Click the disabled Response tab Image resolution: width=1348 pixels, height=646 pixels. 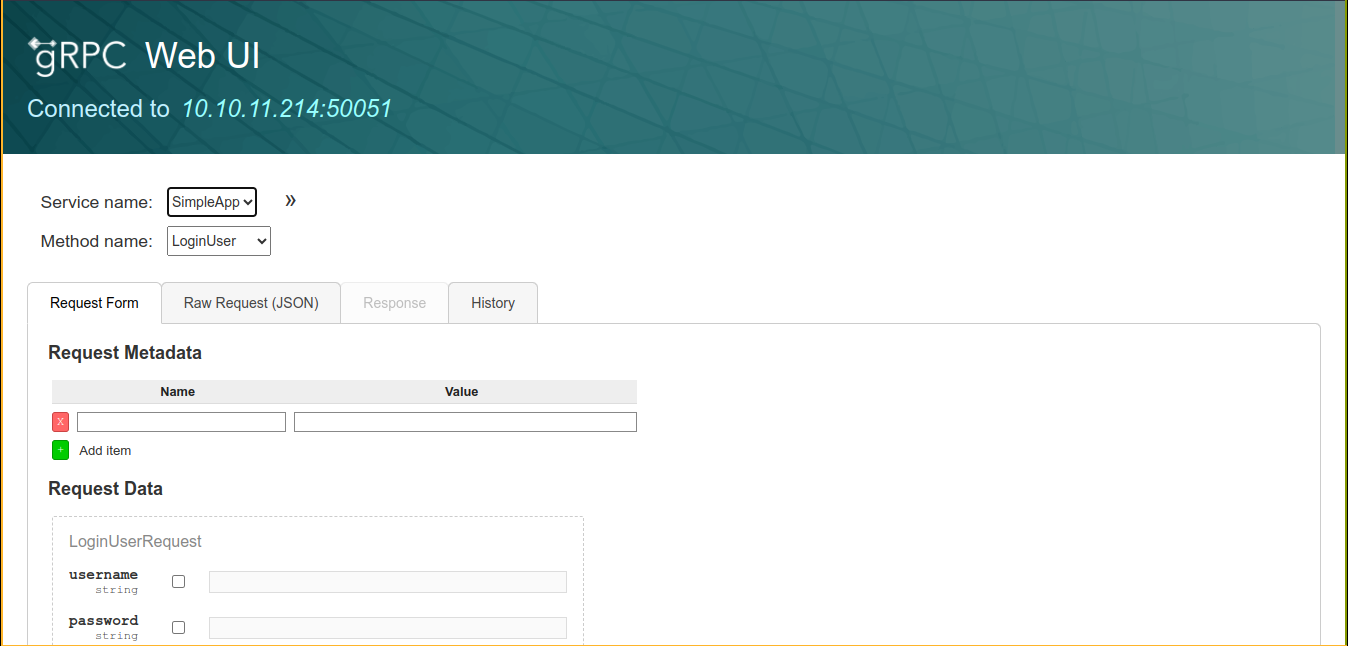point(394,303)
